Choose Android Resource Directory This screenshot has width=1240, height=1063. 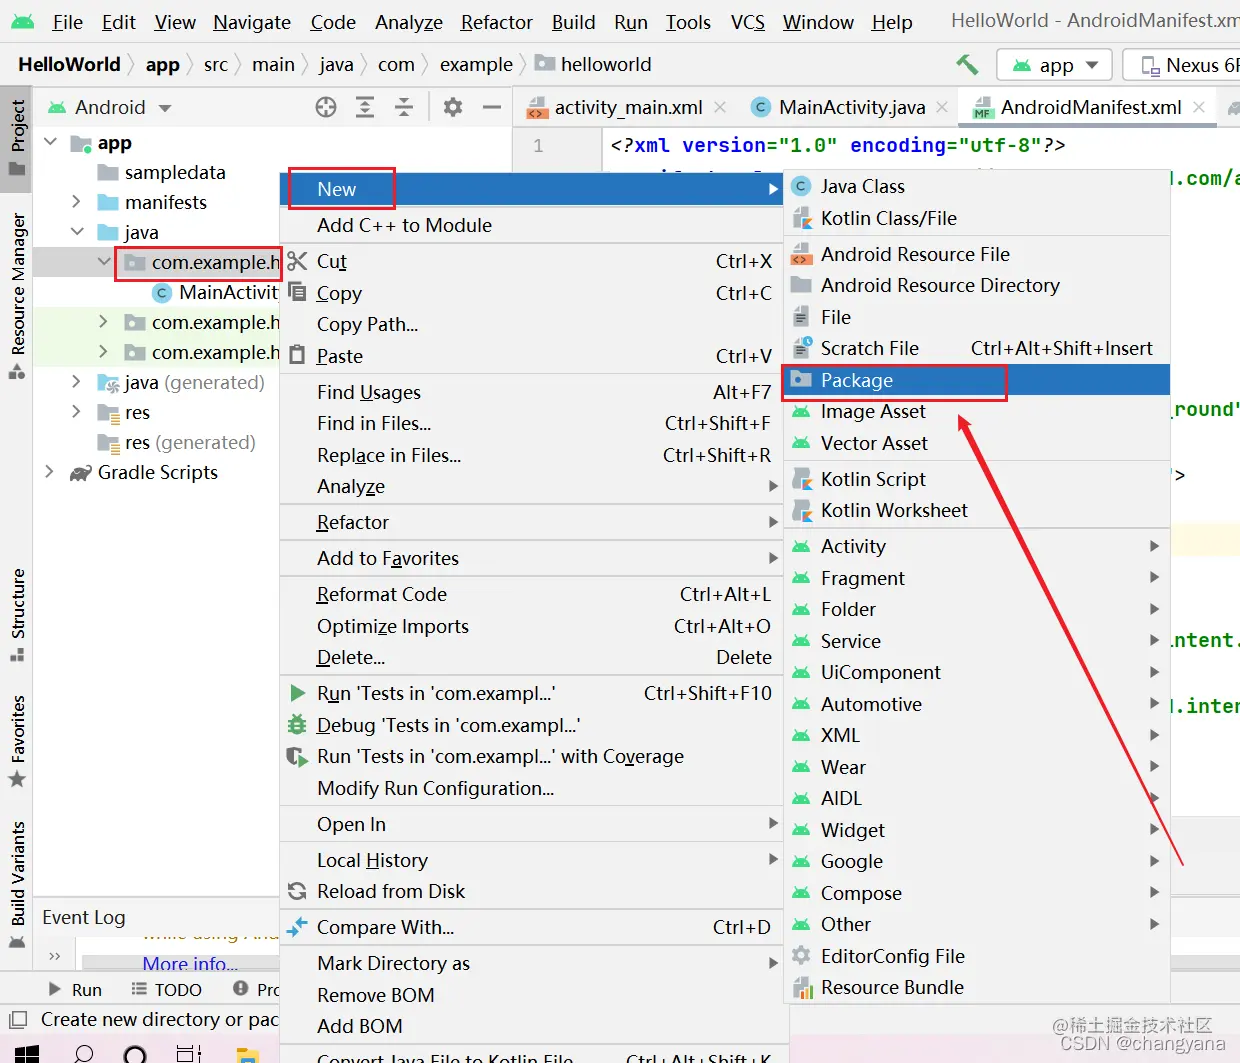pyautogui.click(x=976, y=285)
